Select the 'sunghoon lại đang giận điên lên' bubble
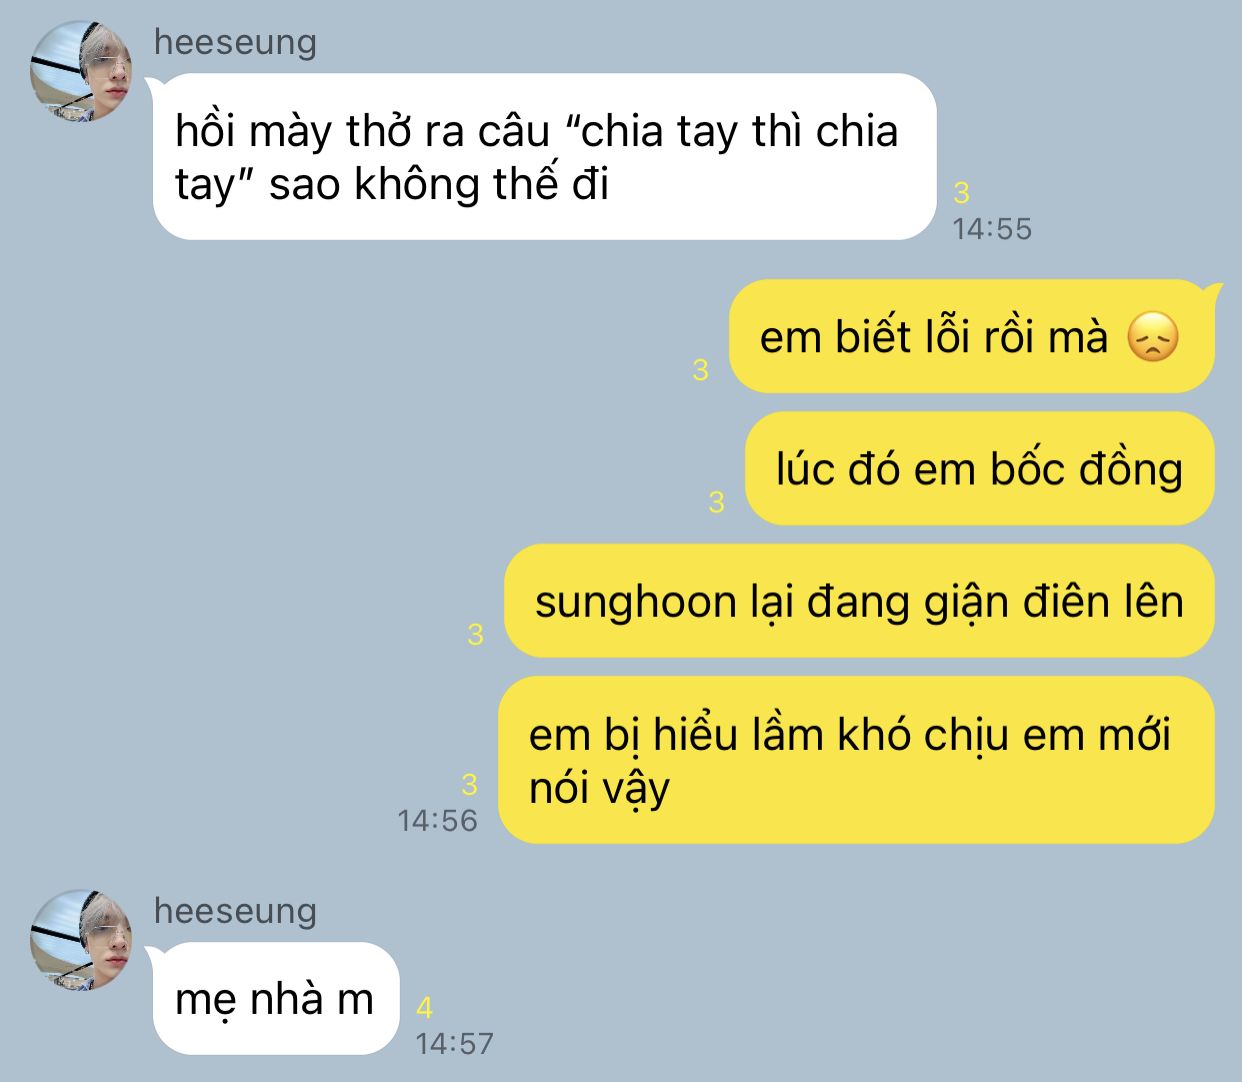 859,601
